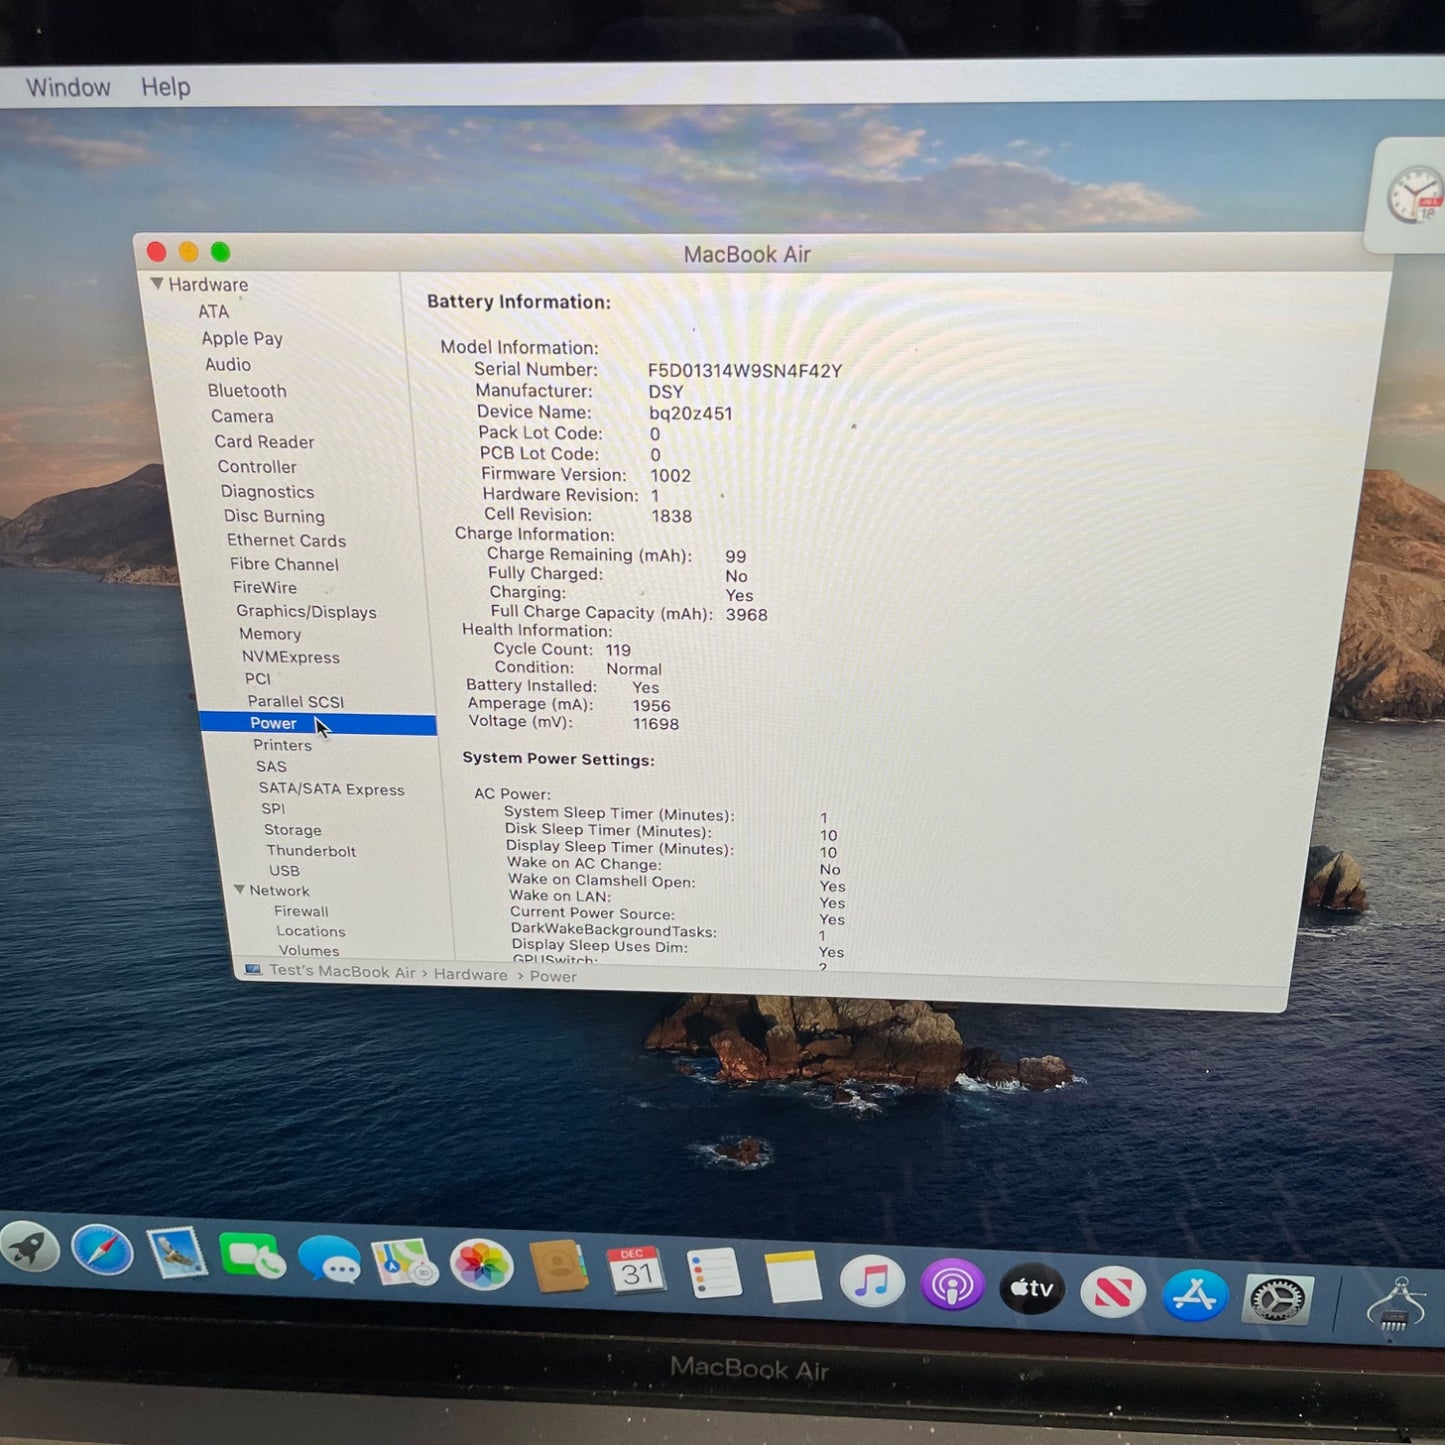Open FaceTime from the Dock
Screen dimensions: 1445x1445
tap(252, 1257)
